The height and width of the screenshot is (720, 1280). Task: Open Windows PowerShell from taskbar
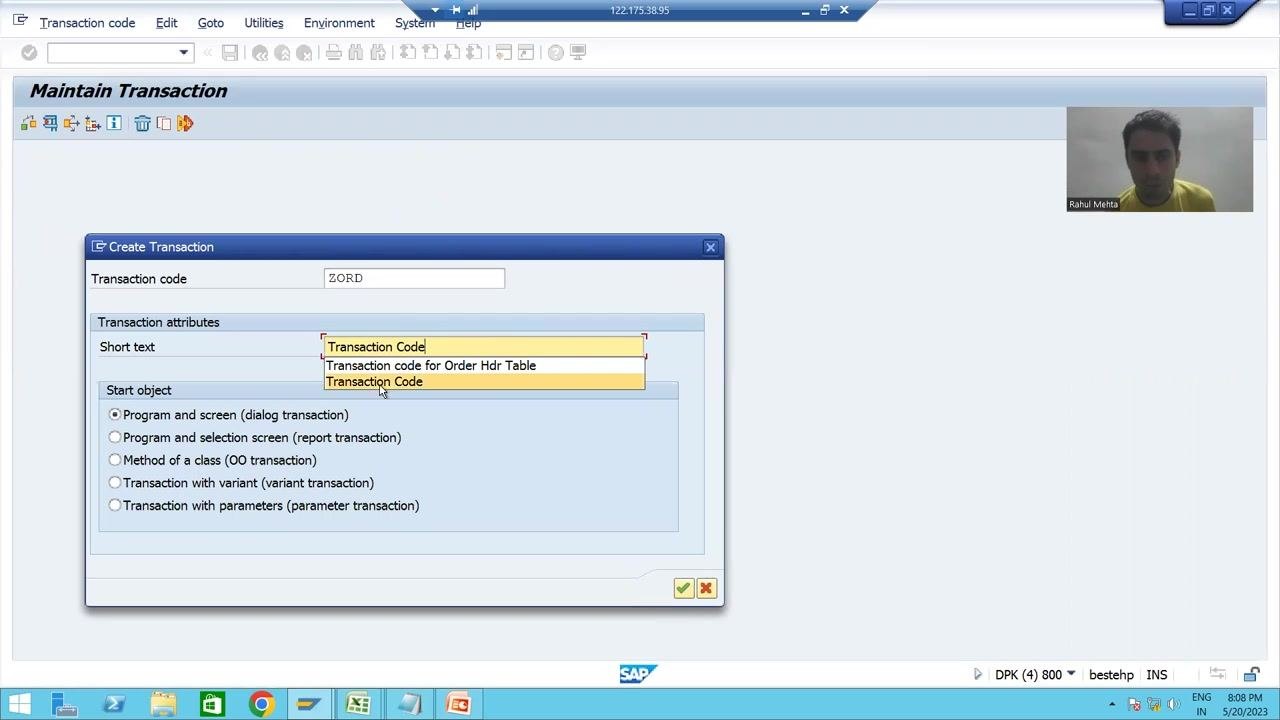114,704
